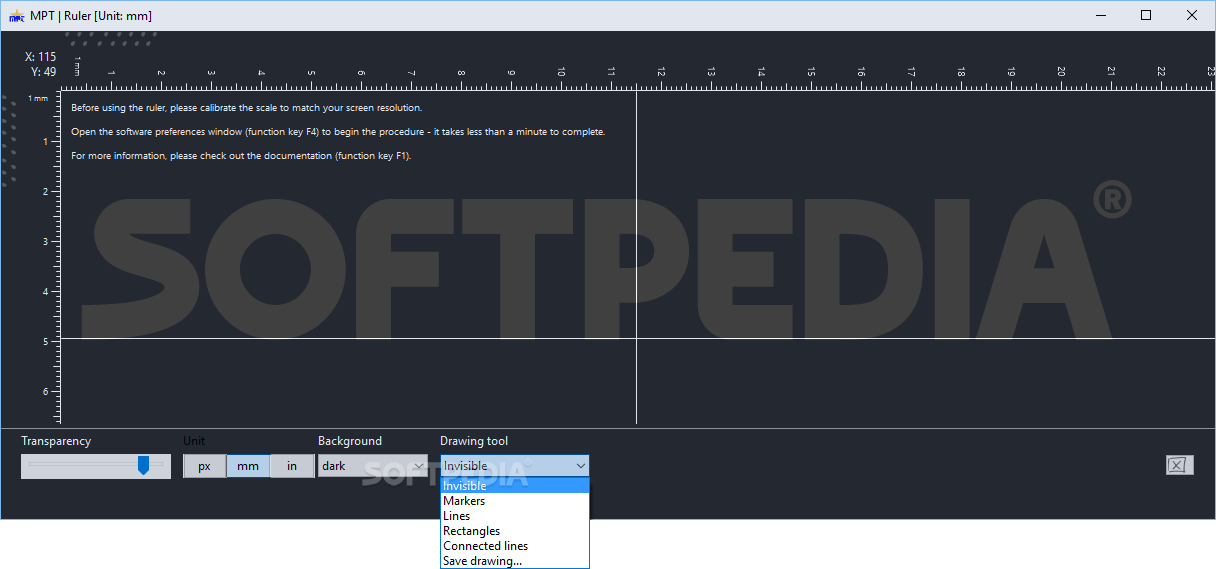The image size is (1216, 569).
Task: Choose Invisible from the drawing tool list
Action: (515, 486)
